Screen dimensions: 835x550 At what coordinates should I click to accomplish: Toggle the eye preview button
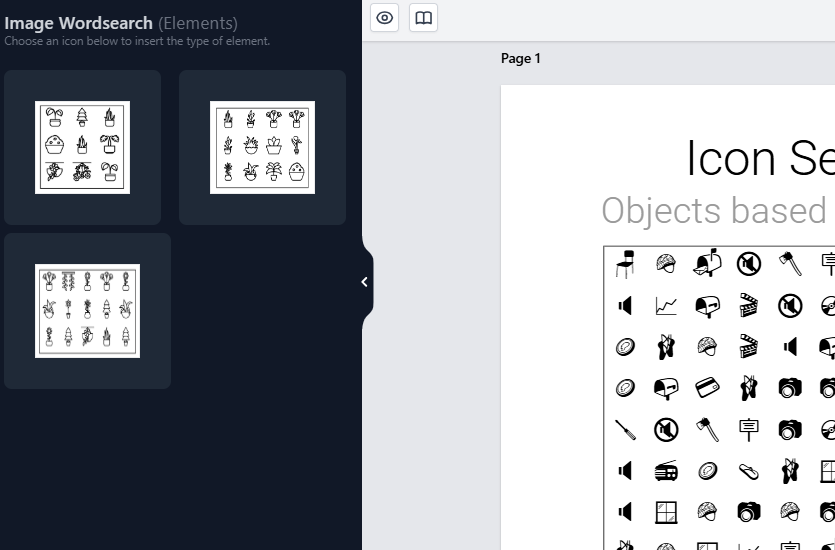point(385,17)
